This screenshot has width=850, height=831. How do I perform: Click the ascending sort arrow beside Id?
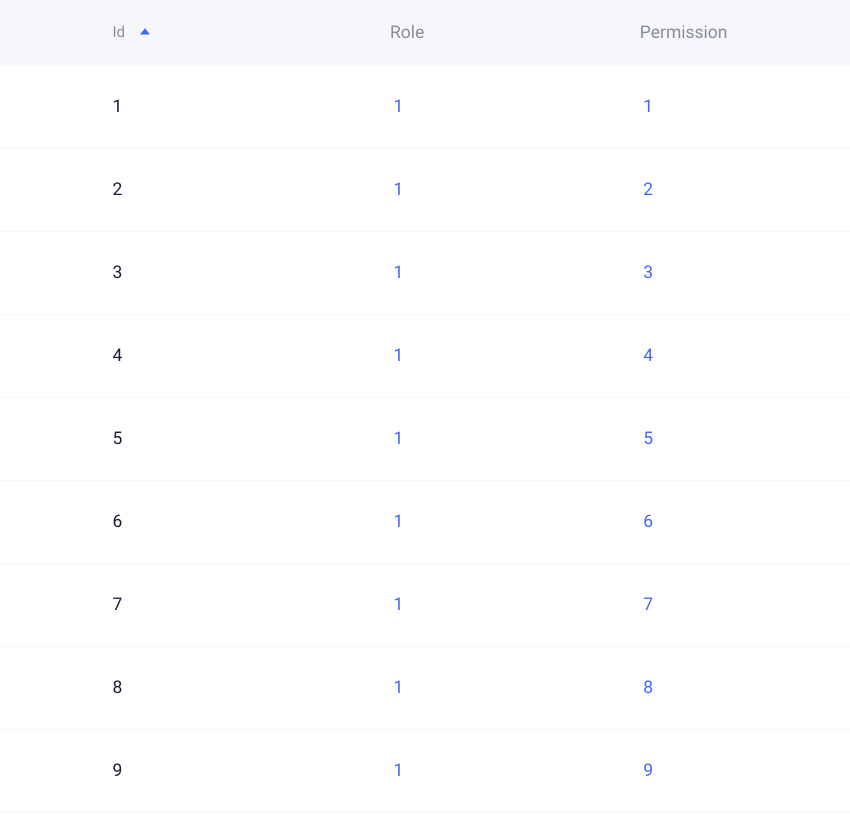click(x=145, y=32)
